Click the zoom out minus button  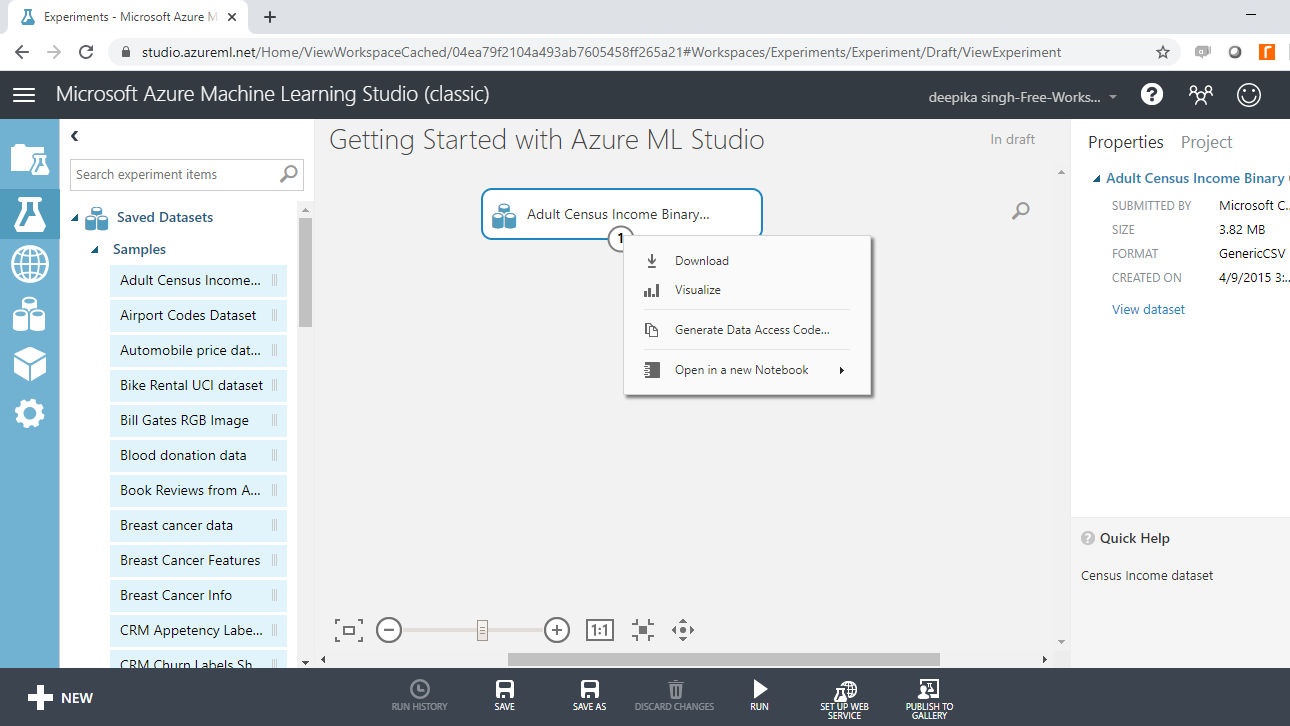(389, 630)
